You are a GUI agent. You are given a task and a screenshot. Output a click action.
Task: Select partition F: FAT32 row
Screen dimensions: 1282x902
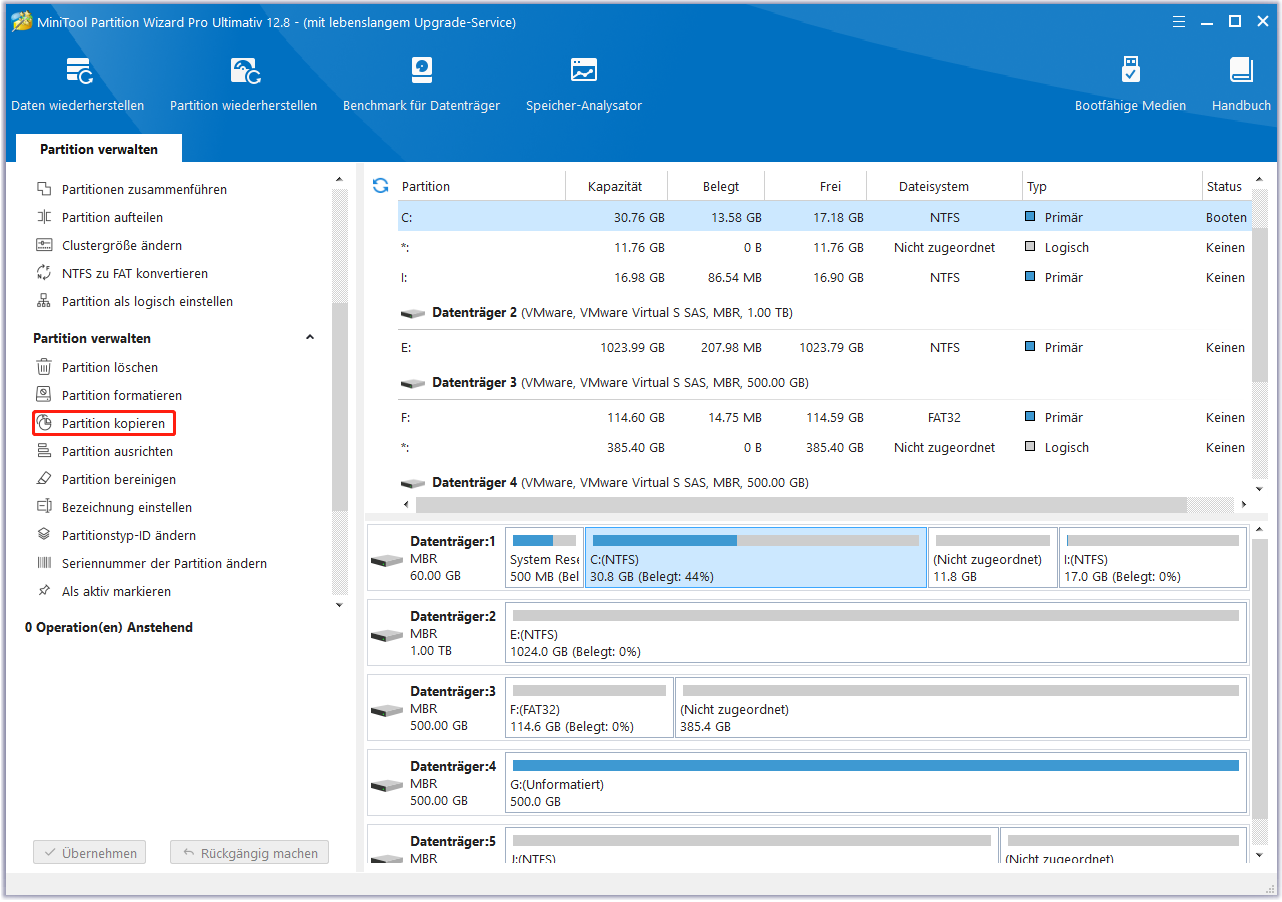[x=824, y=417]
